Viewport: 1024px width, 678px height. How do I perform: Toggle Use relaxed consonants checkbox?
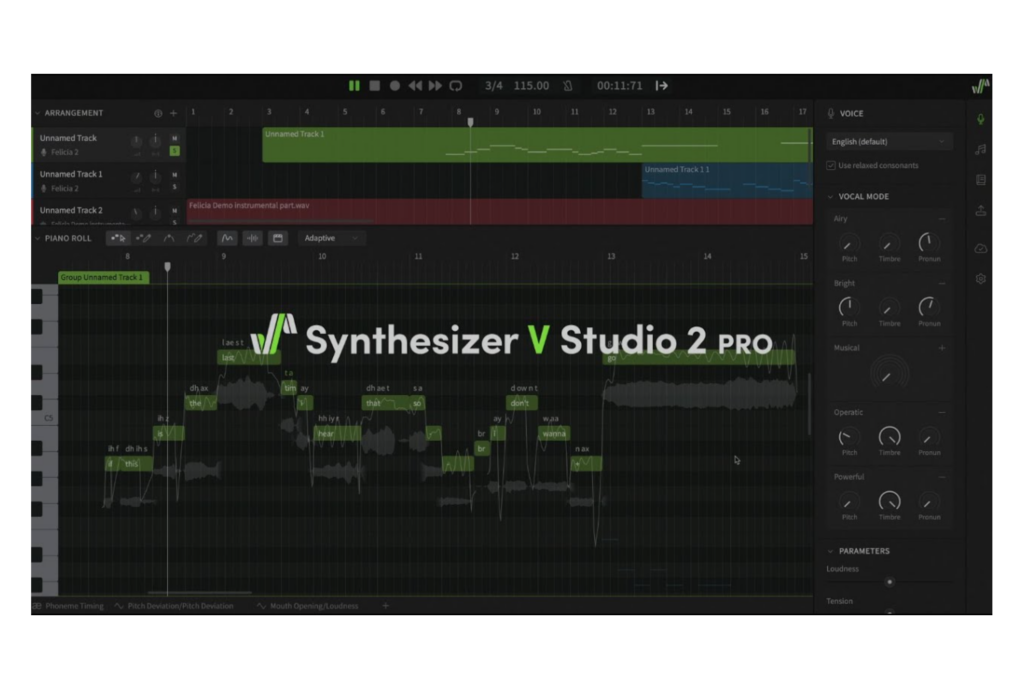(831, 166)
